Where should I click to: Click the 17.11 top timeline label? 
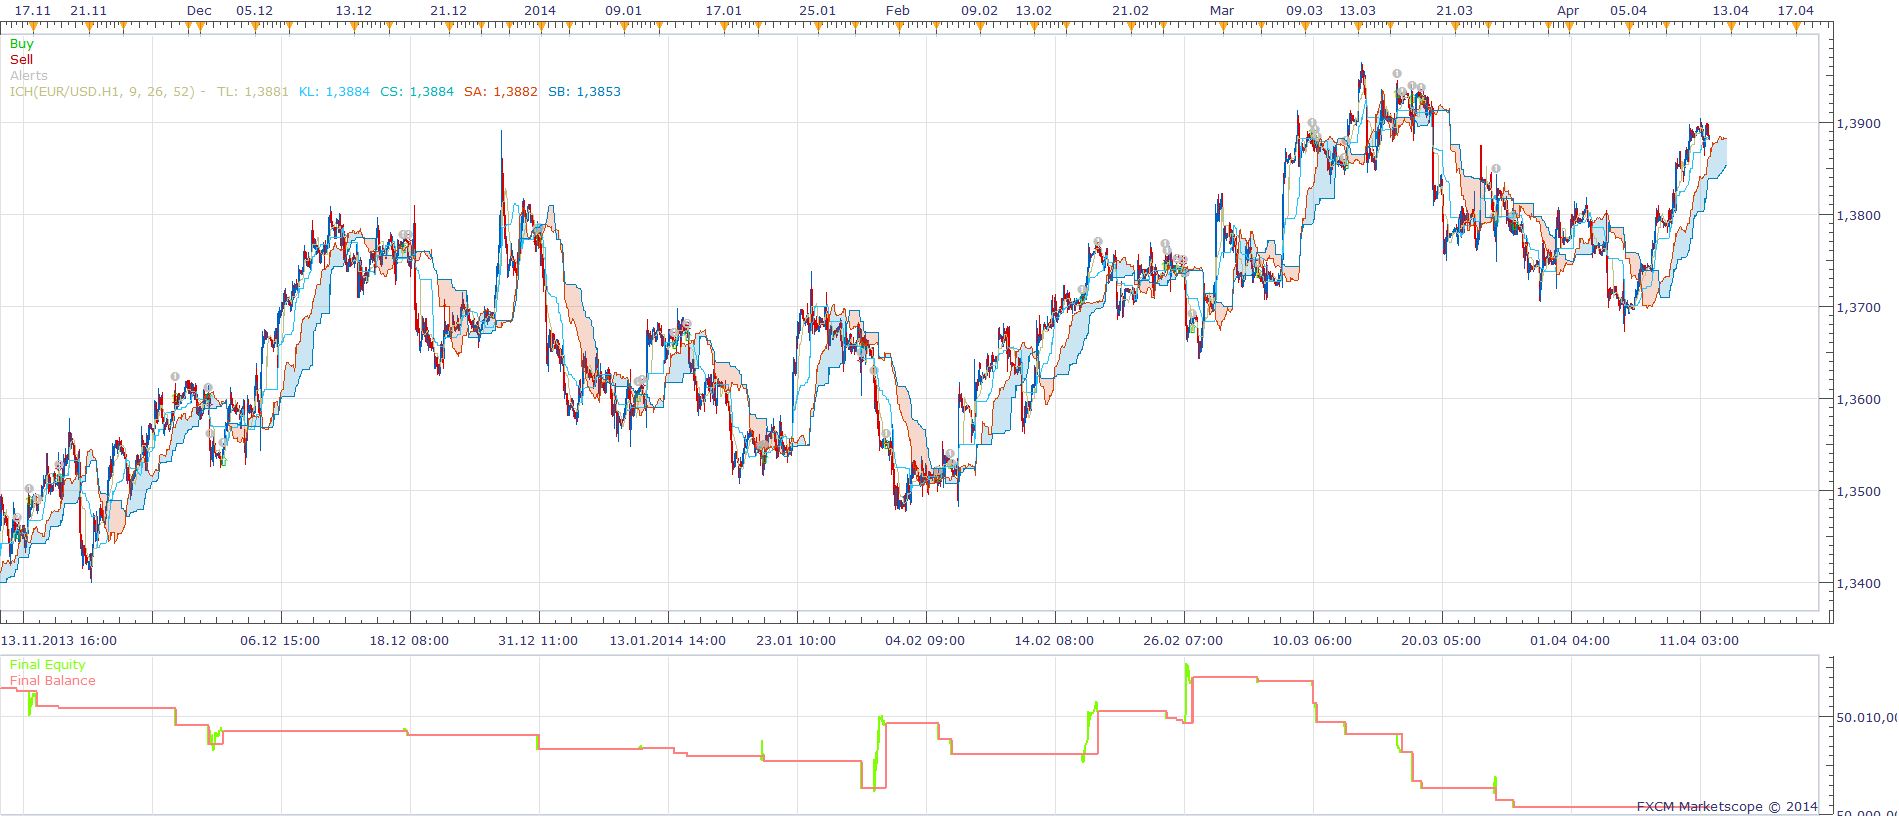[32, 11]
